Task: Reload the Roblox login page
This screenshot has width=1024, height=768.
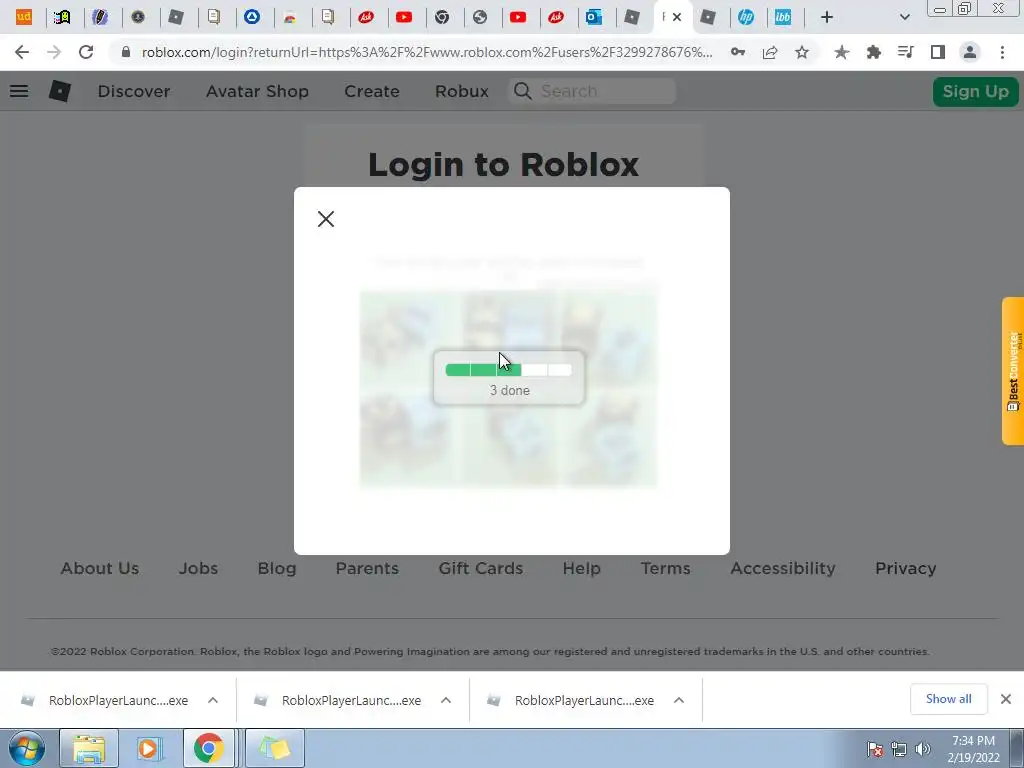Action: (86, 52)
